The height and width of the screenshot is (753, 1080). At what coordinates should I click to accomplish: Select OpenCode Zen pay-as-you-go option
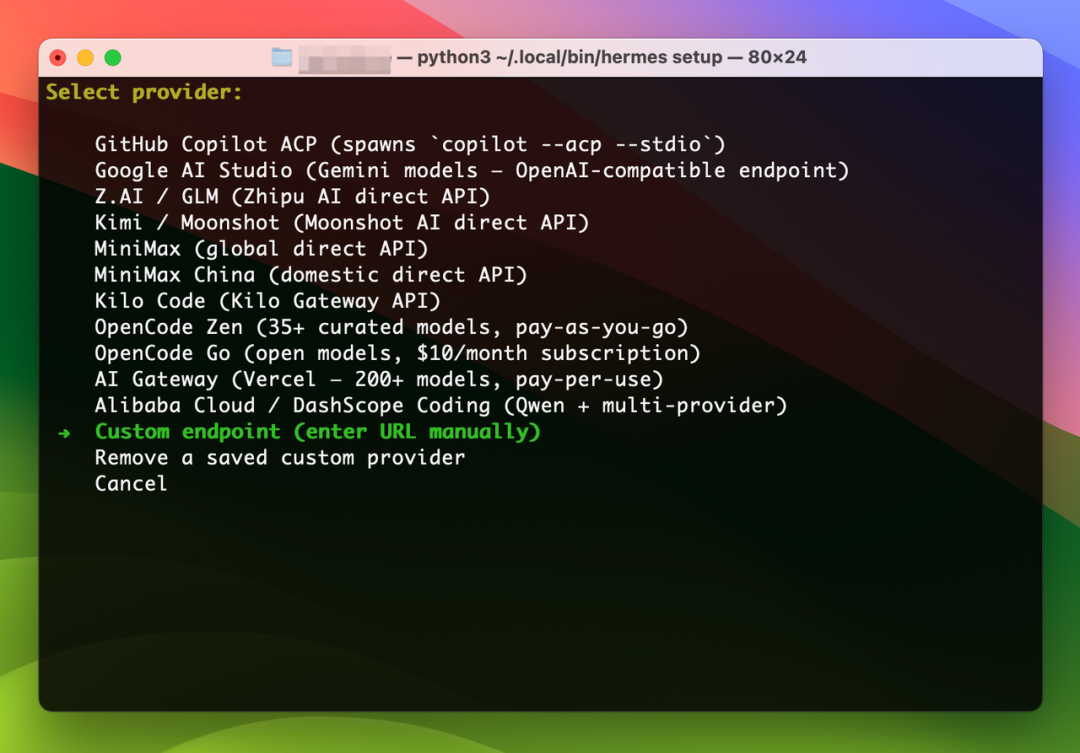391,328
